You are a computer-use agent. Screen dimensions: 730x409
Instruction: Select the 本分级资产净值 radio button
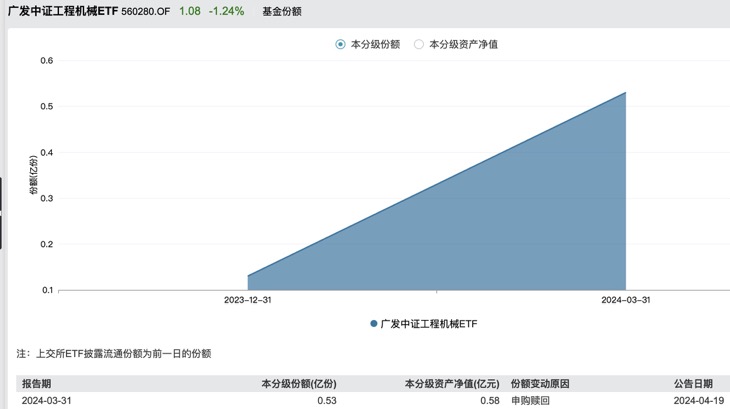pos(419,44)
